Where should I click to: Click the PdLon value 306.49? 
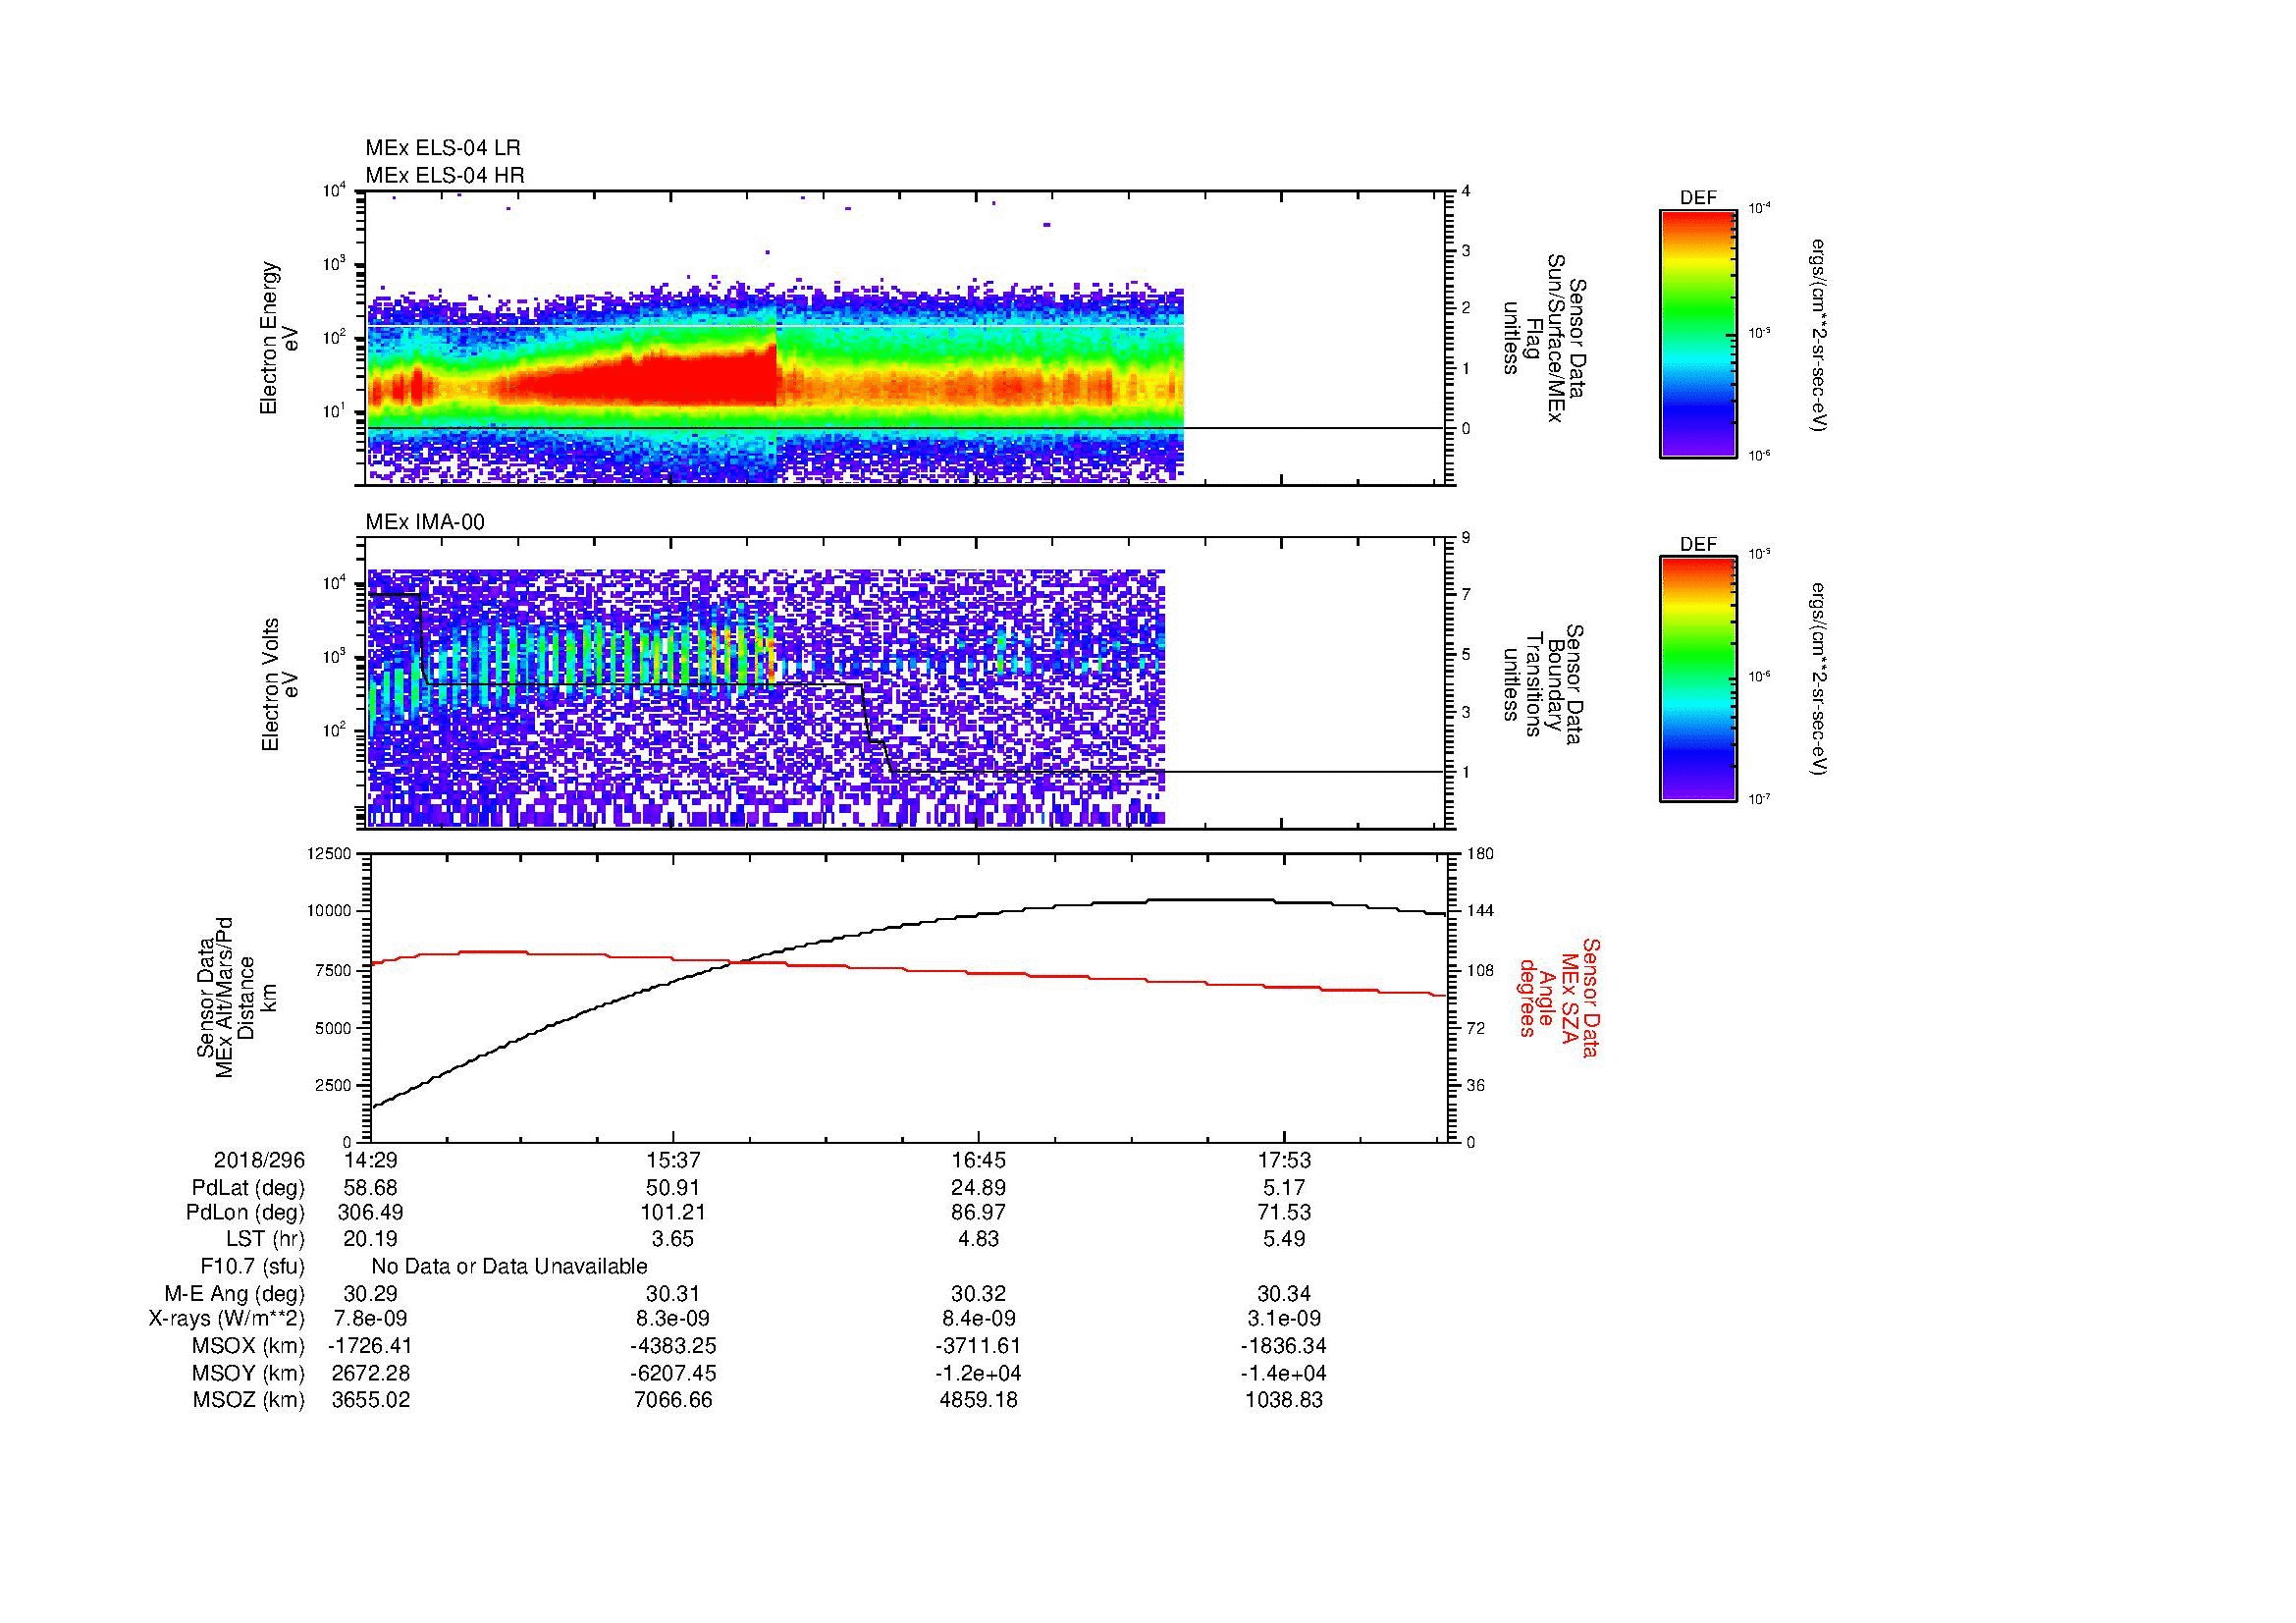370,1212
